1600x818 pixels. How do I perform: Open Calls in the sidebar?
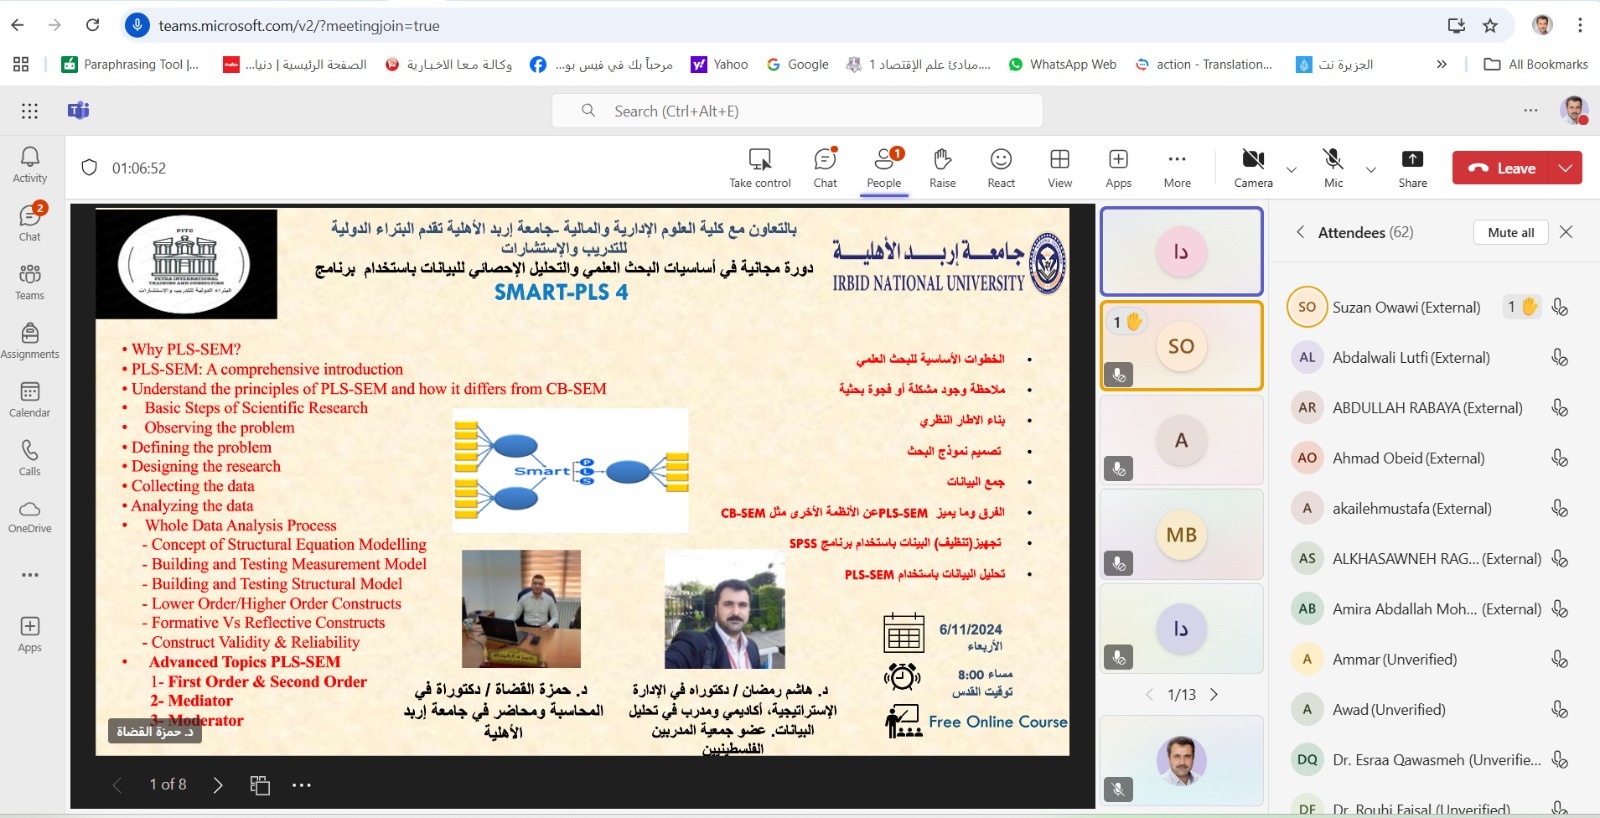coord(30,458)
